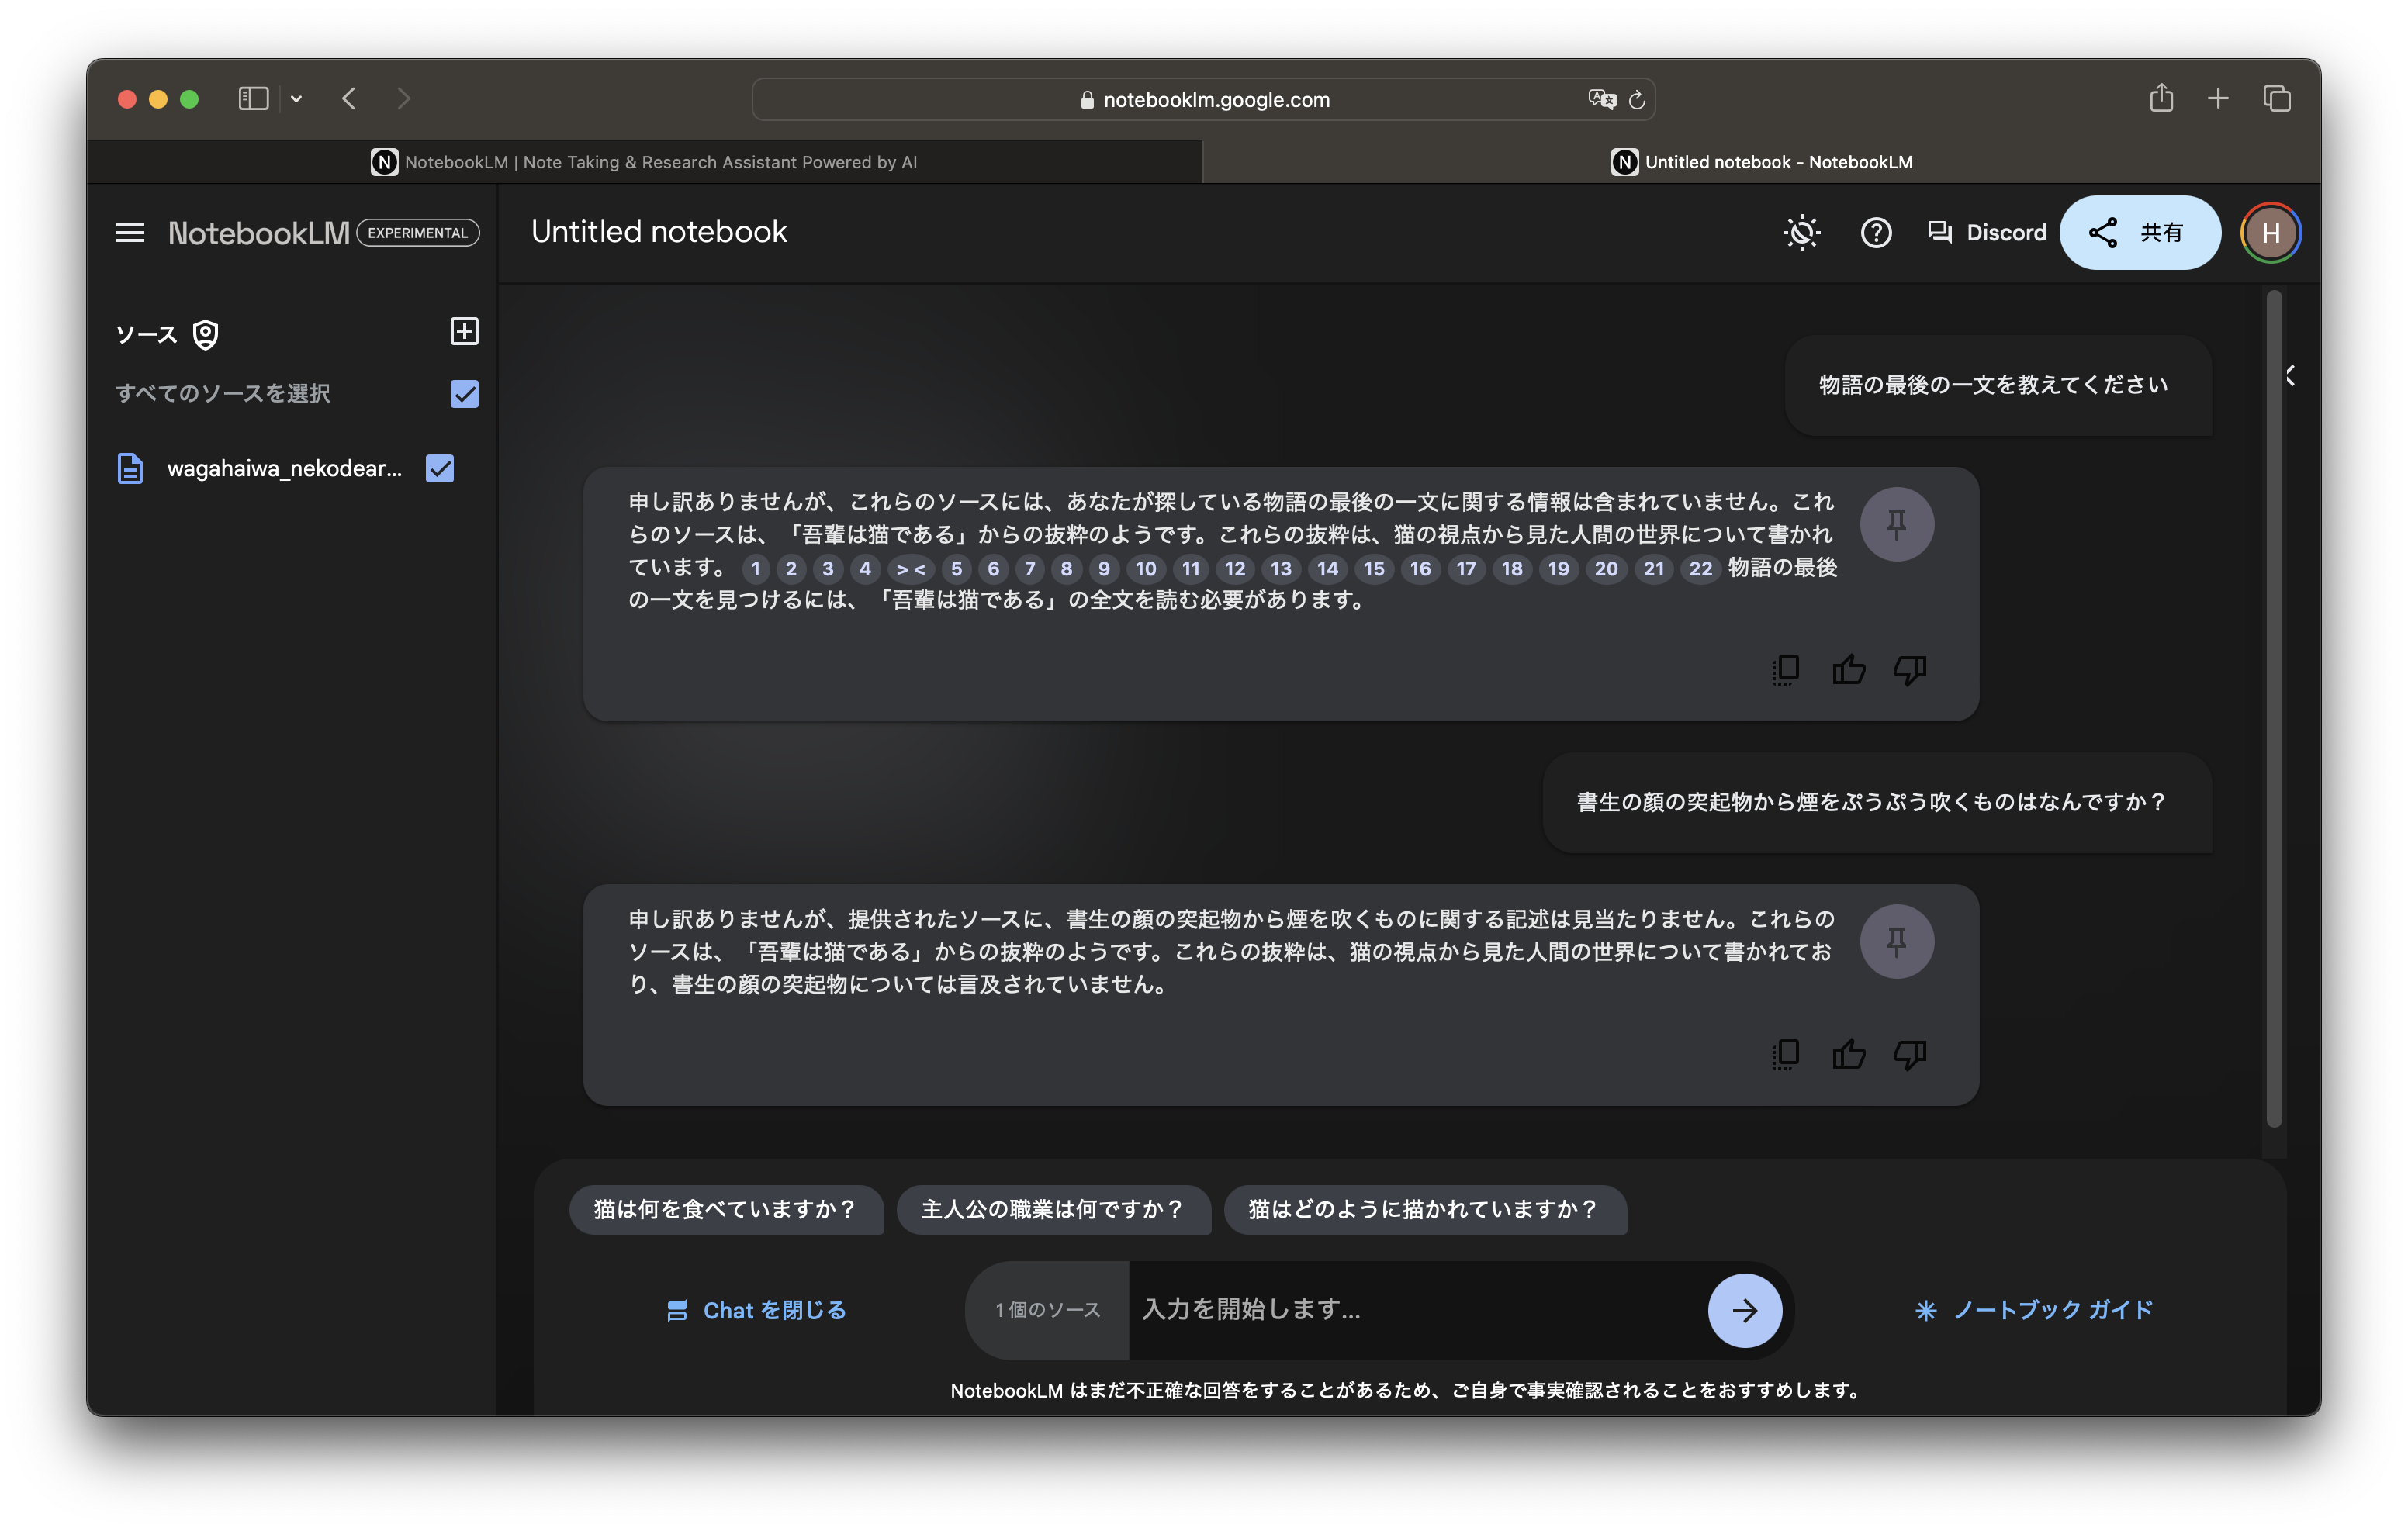The width and height of the screenshot is (2408, 1531).
Task: Pin the first response to notes
Action: [1896, 524]
